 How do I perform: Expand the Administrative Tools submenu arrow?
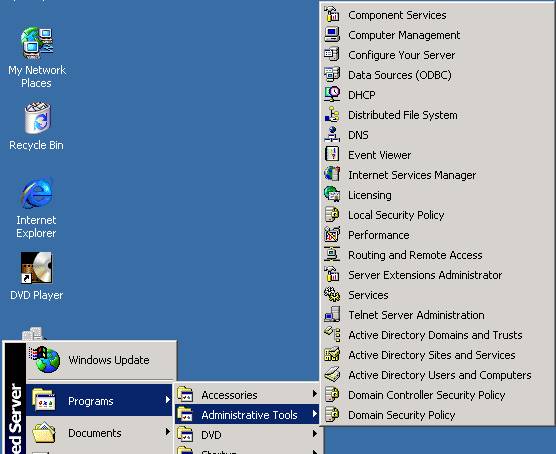coord(315,414)
